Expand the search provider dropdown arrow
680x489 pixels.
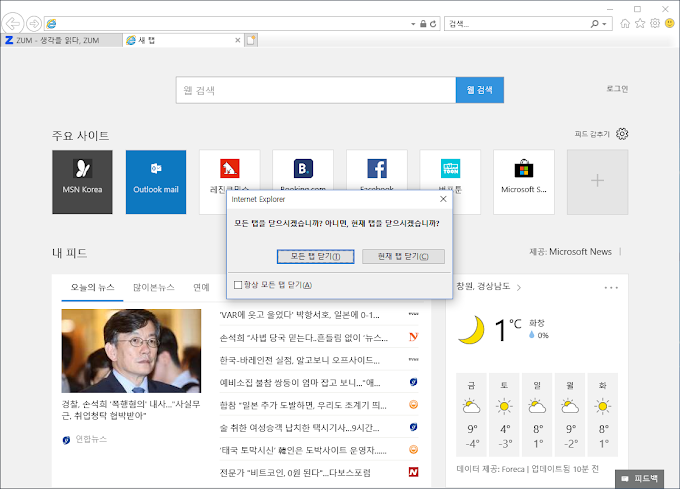click(x=605, y=24)
